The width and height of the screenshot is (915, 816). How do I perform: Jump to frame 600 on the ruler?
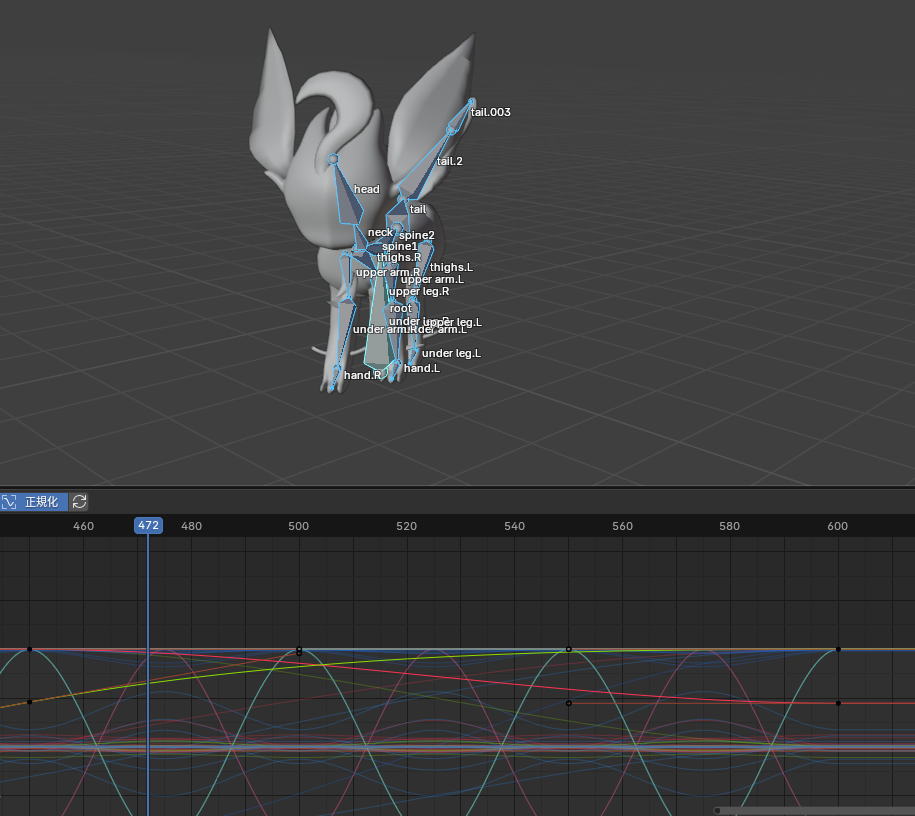(837, 526)
